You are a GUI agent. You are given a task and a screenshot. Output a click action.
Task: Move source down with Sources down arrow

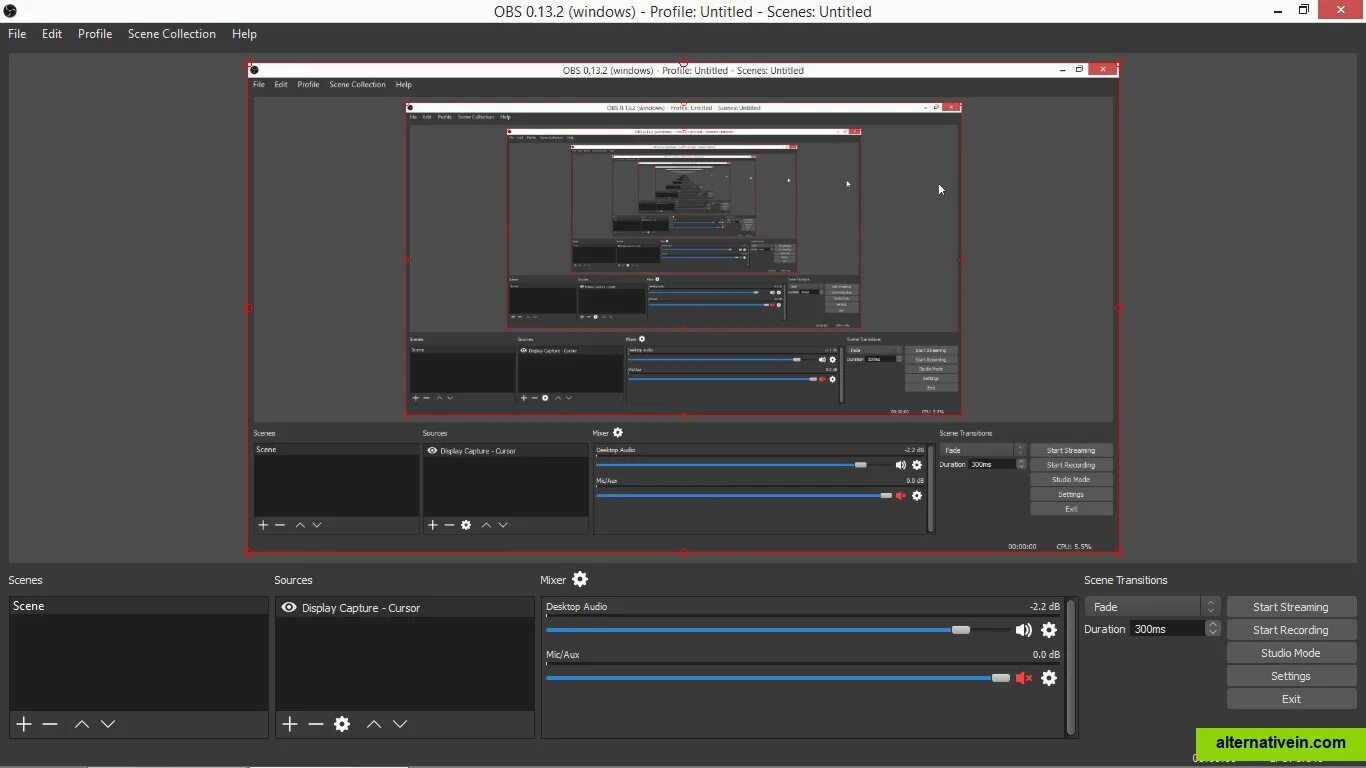click(400, 724)
